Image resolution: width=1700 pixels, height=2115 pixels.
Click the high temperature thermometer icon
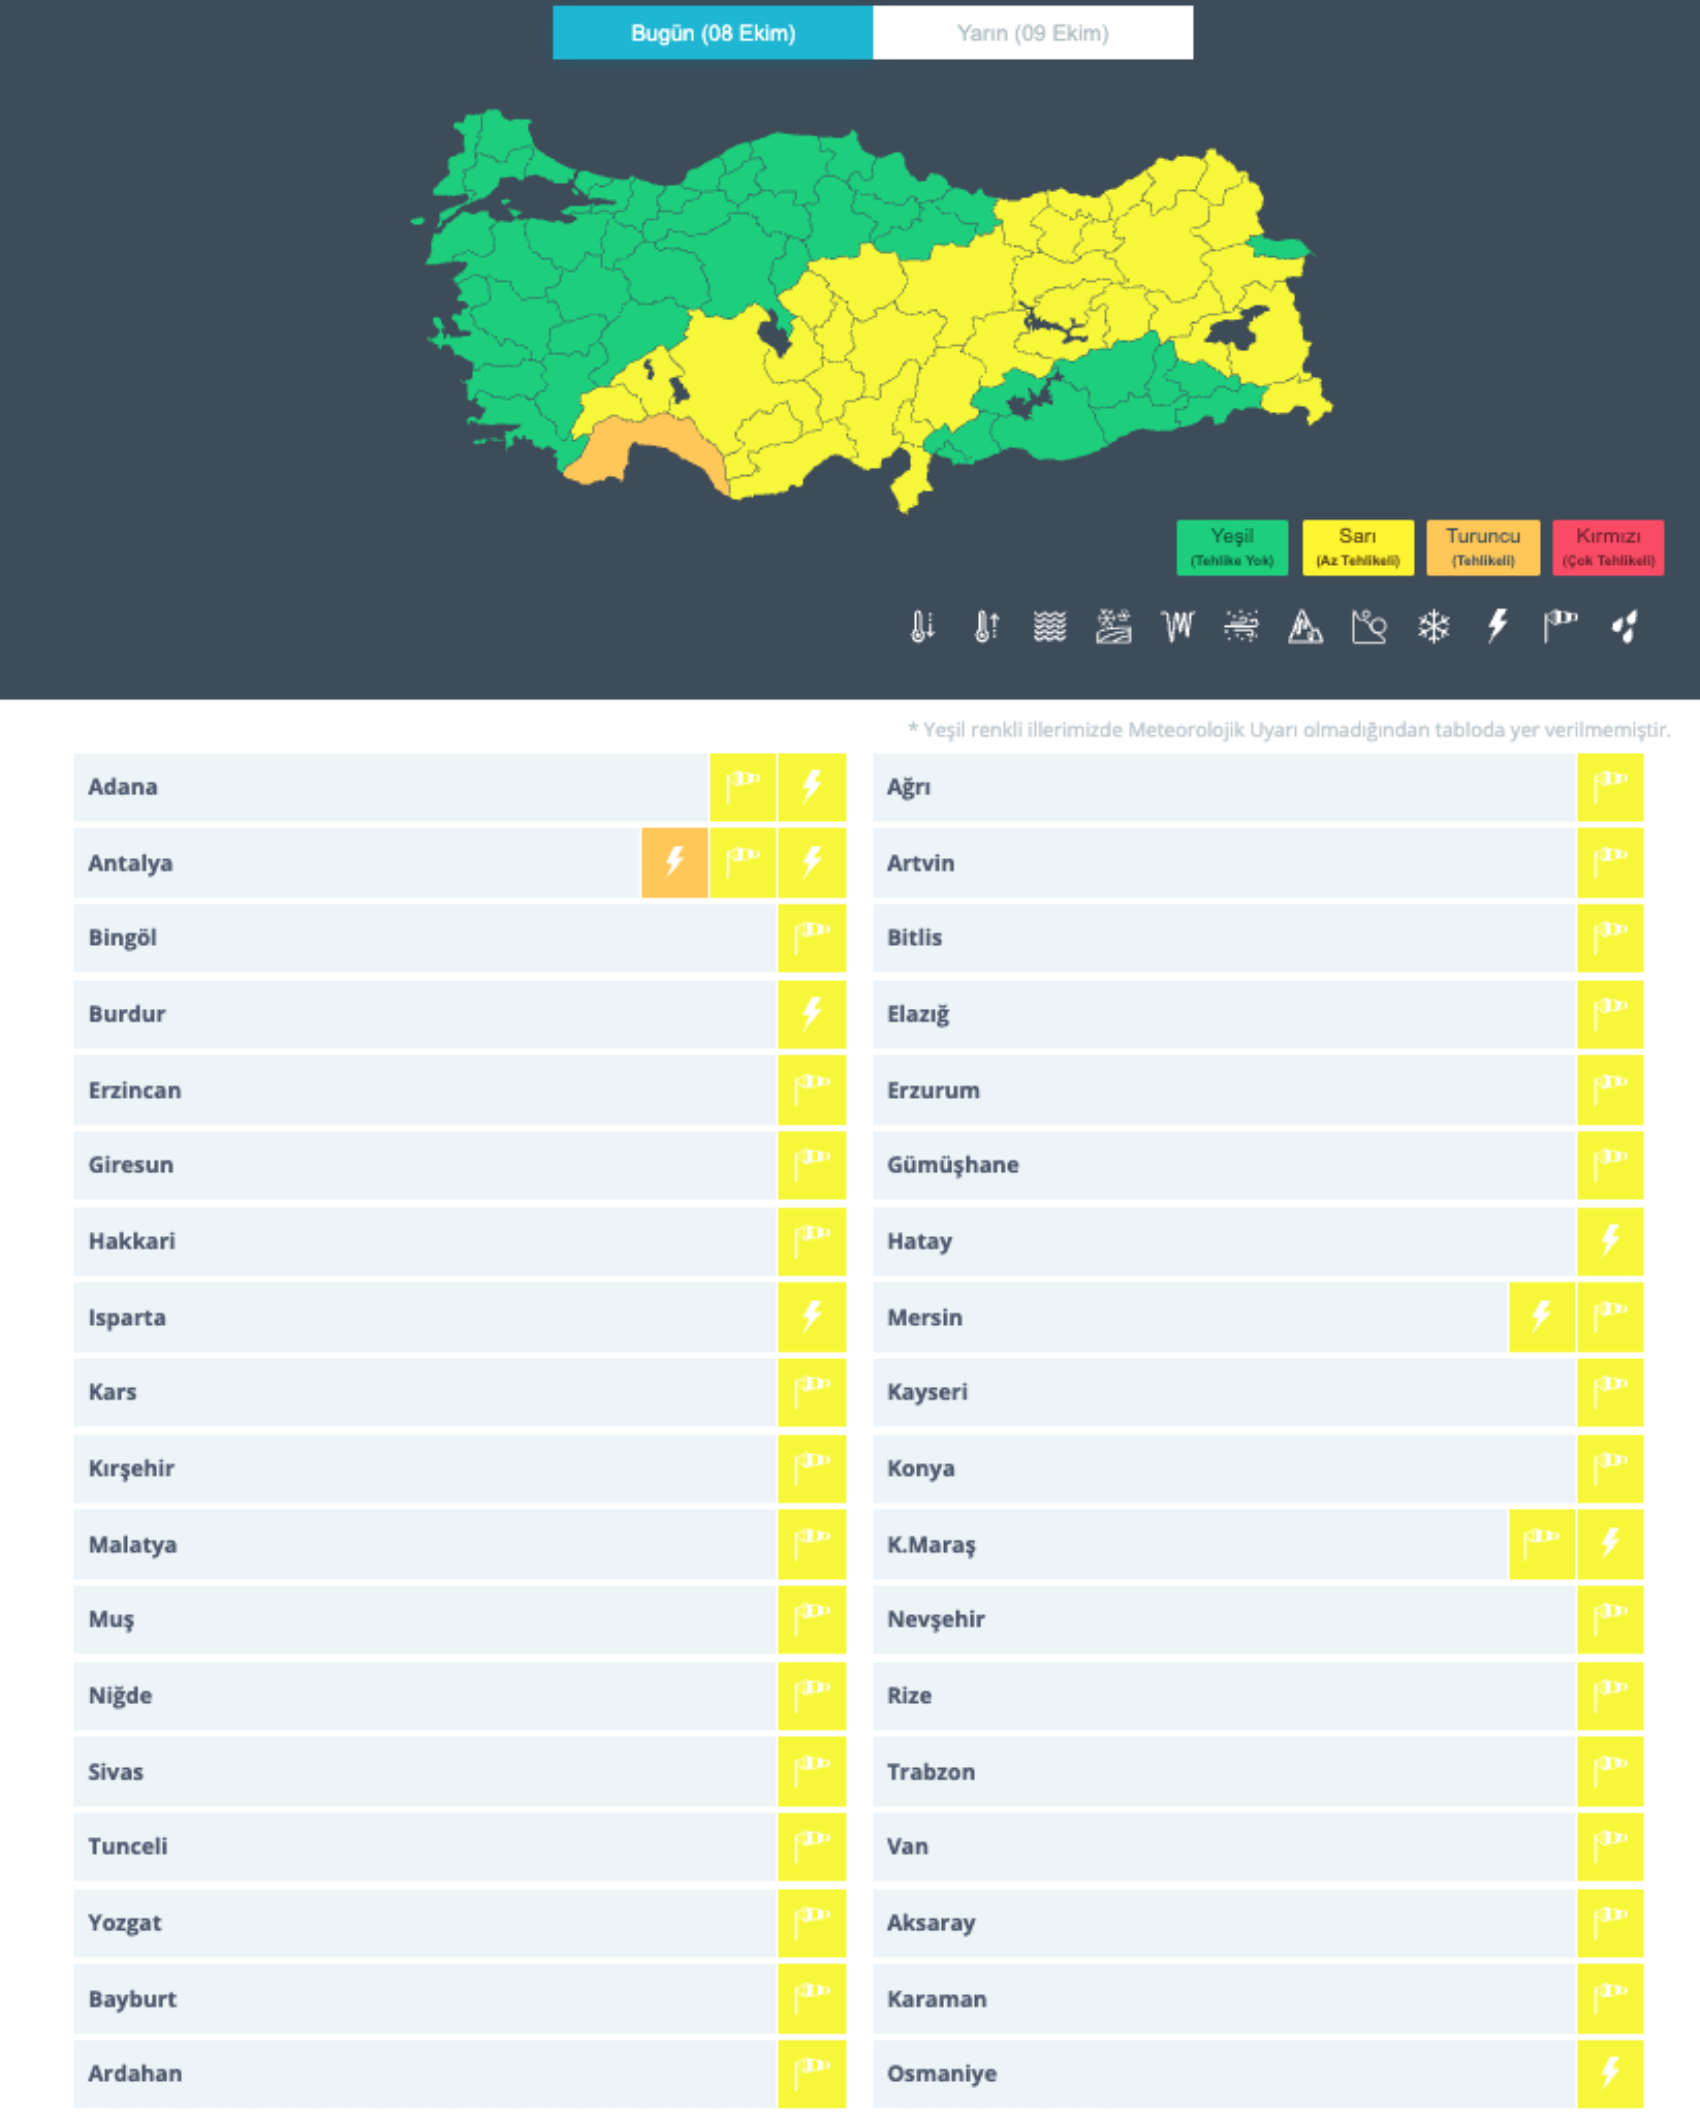click(x=986, y=627)
